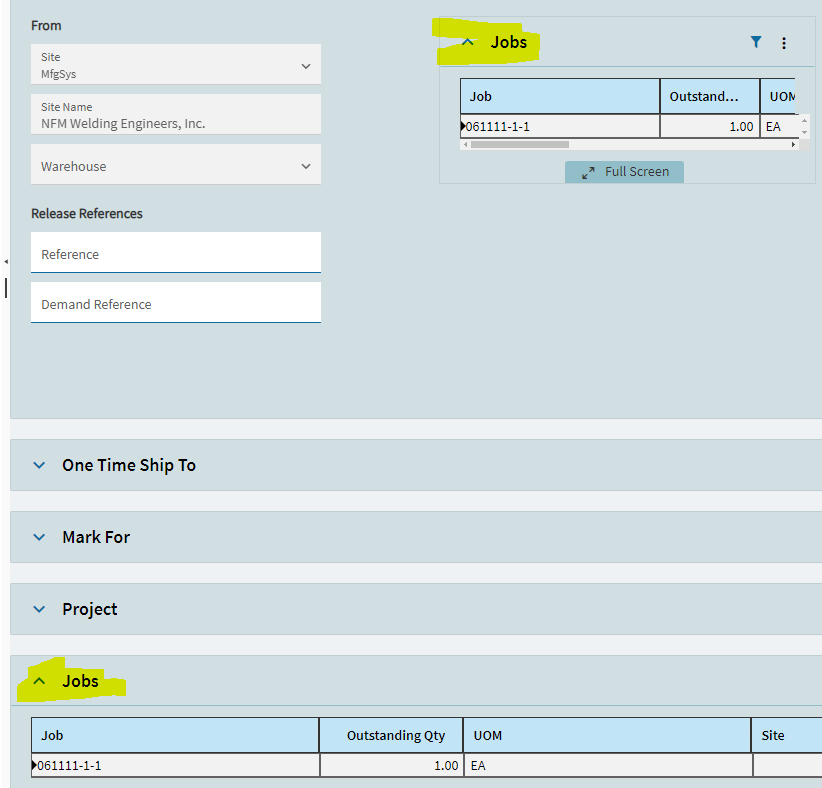Expand the Project section
The image size is (822, 788).
pyautogui.click(x=39, y=609)
